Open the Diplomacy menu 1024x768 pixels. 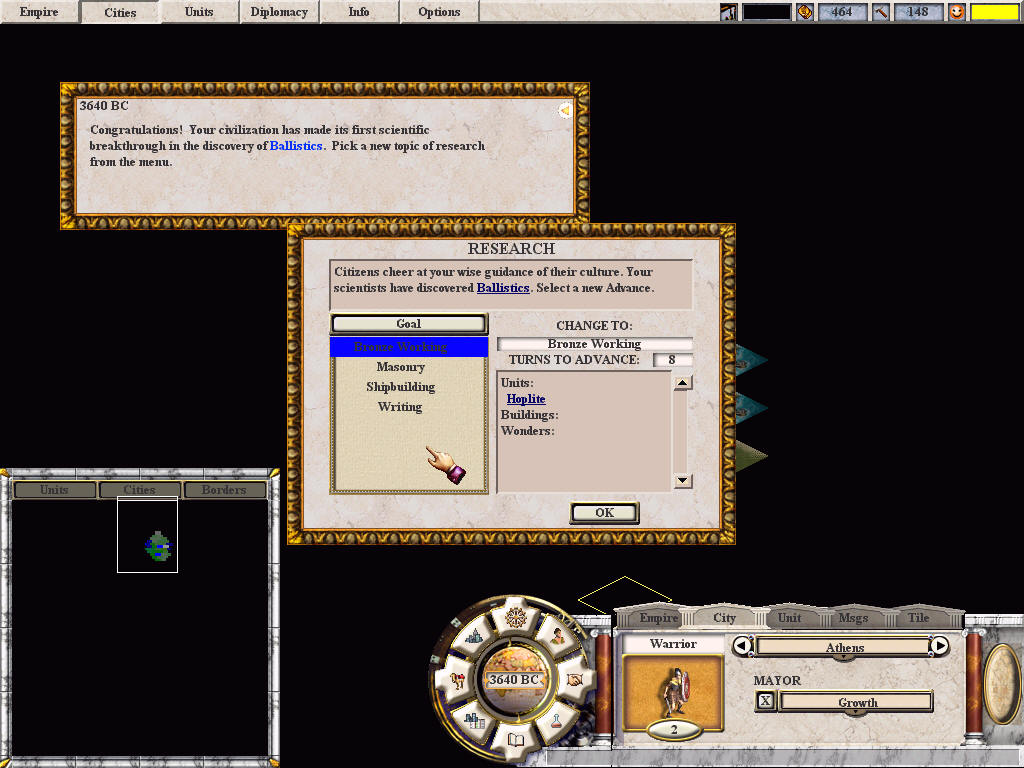pos(280,12)
